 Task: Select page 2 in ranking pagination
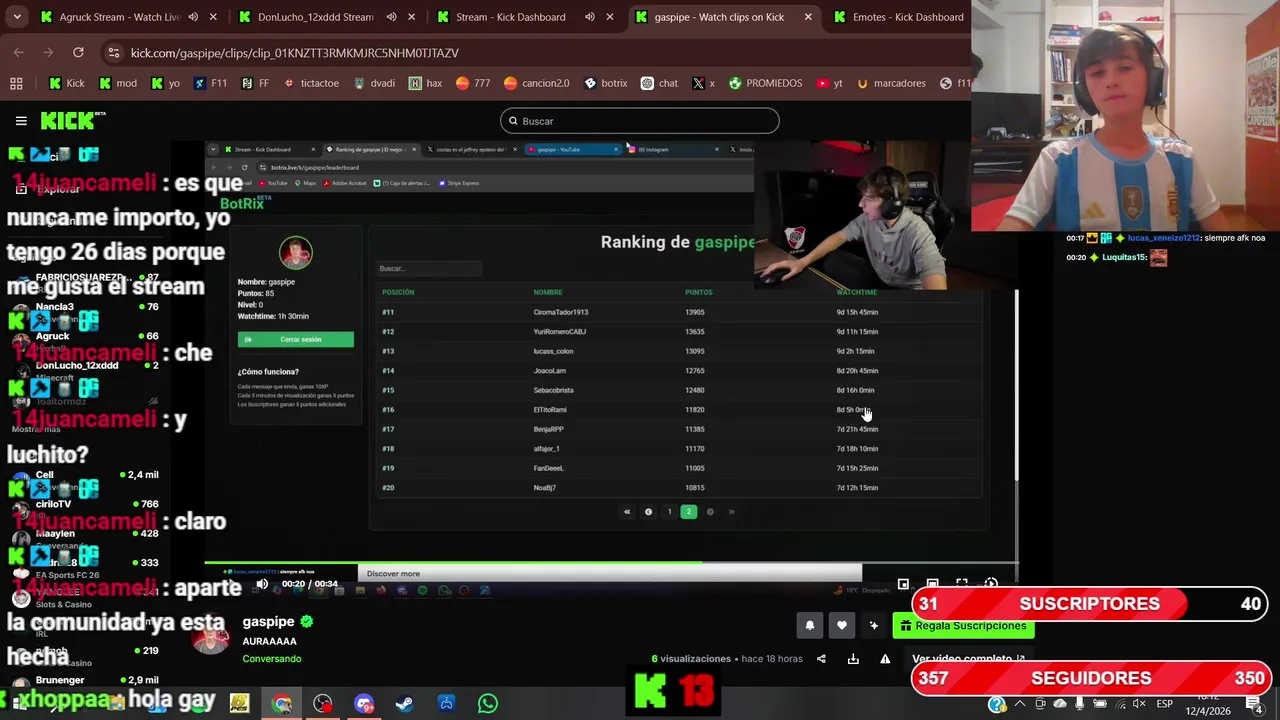(x=688, y=512)
